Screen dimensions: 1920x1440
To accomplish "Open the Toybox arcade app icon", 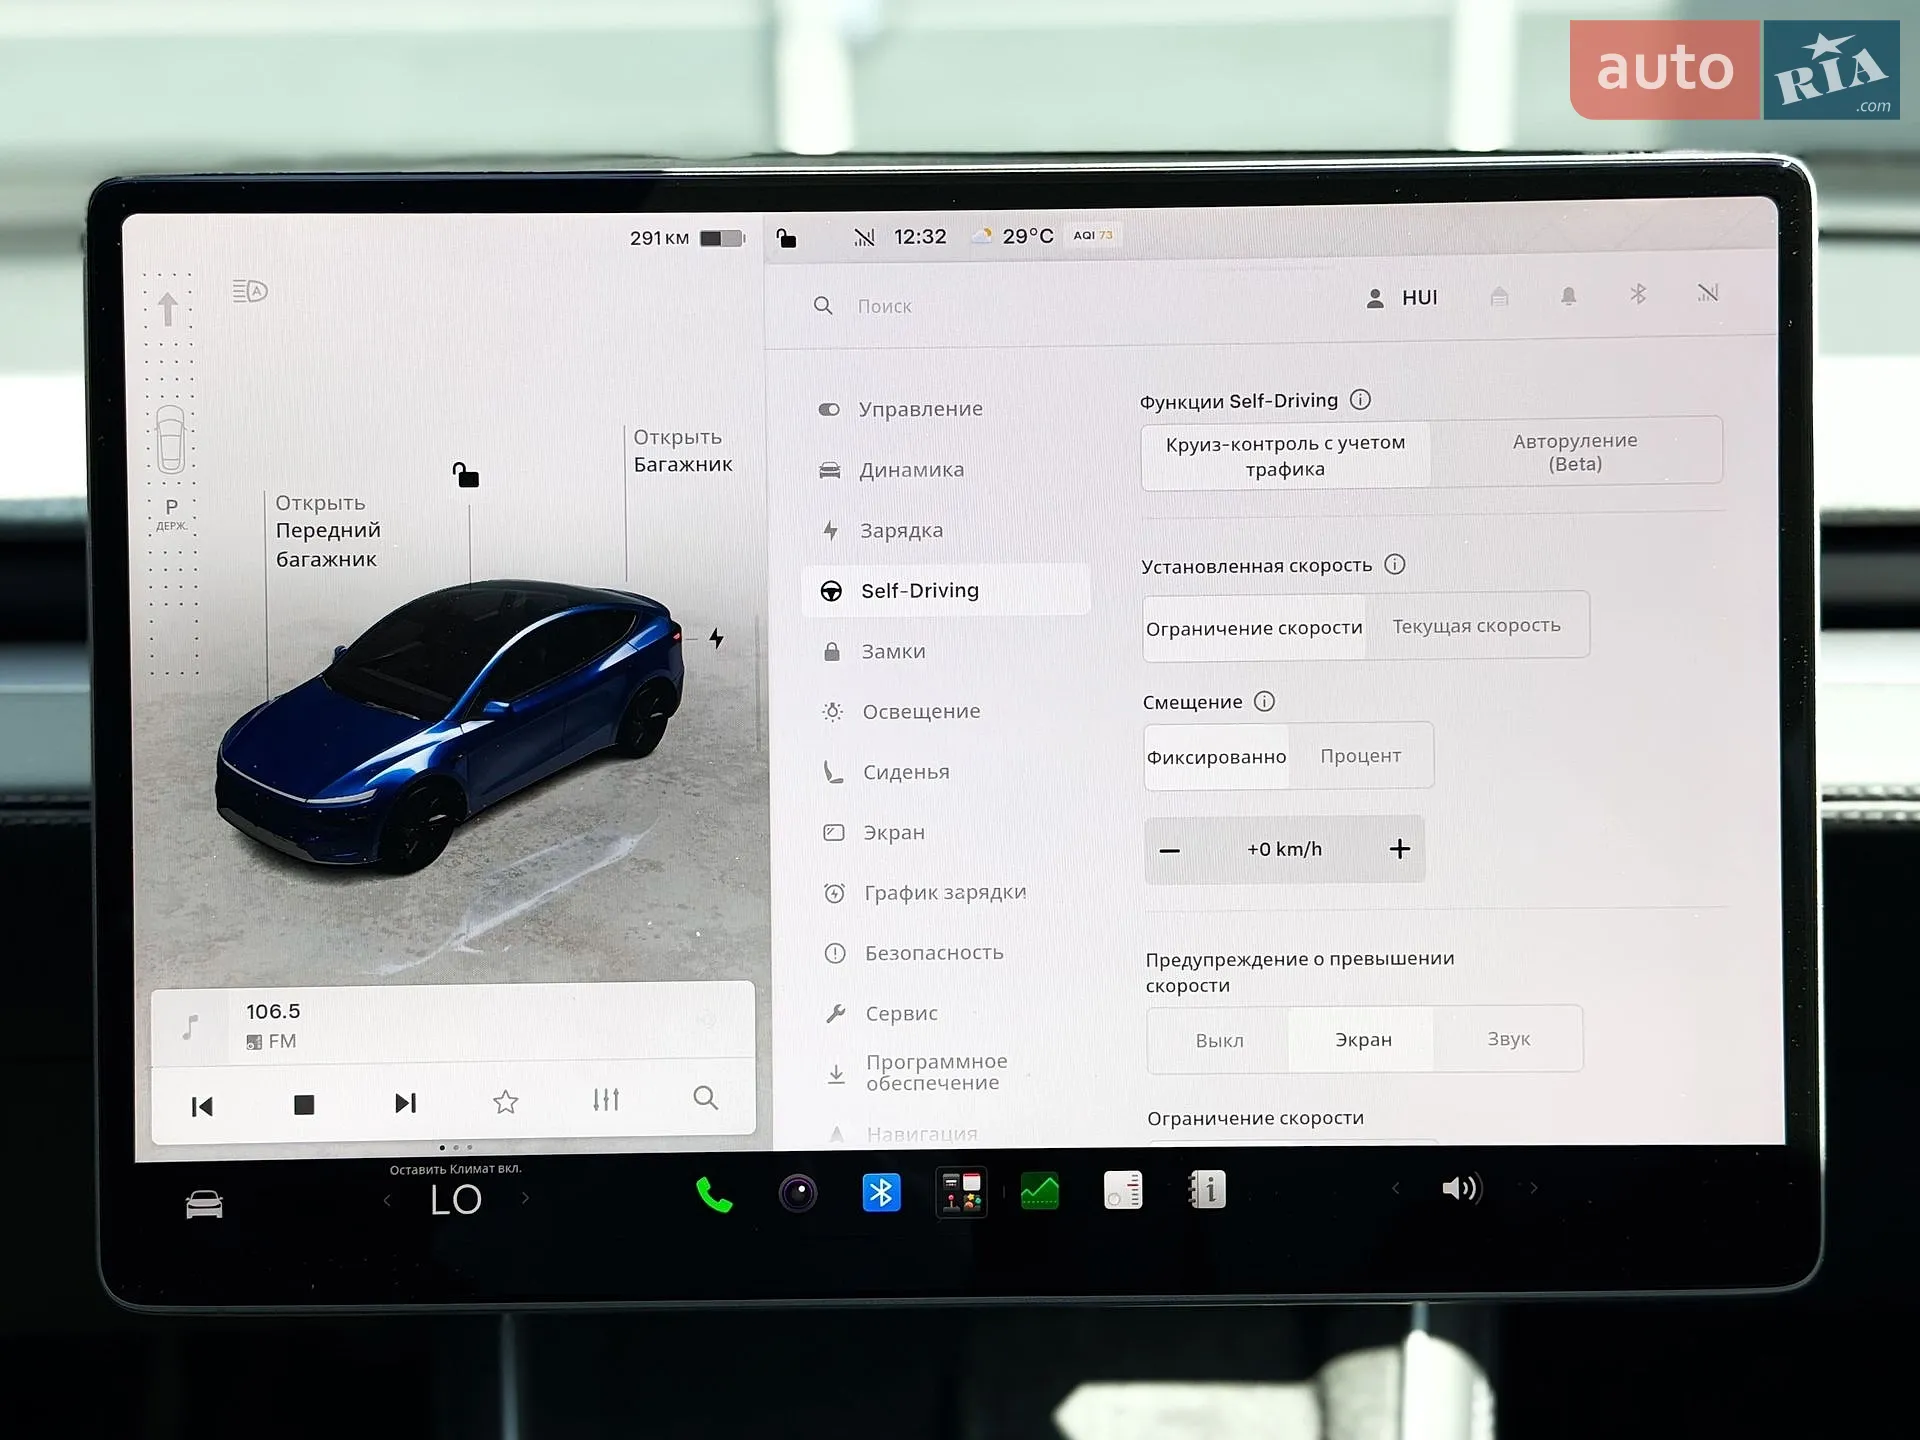I will [x=961, y=1192].
